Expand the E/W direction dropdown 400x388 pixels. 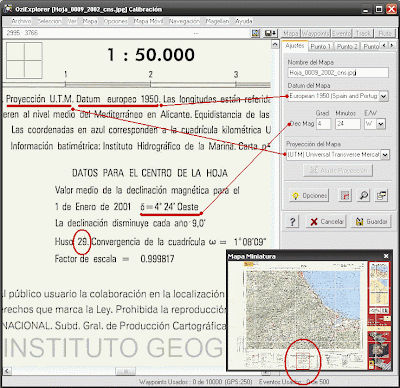pos(381,124)
